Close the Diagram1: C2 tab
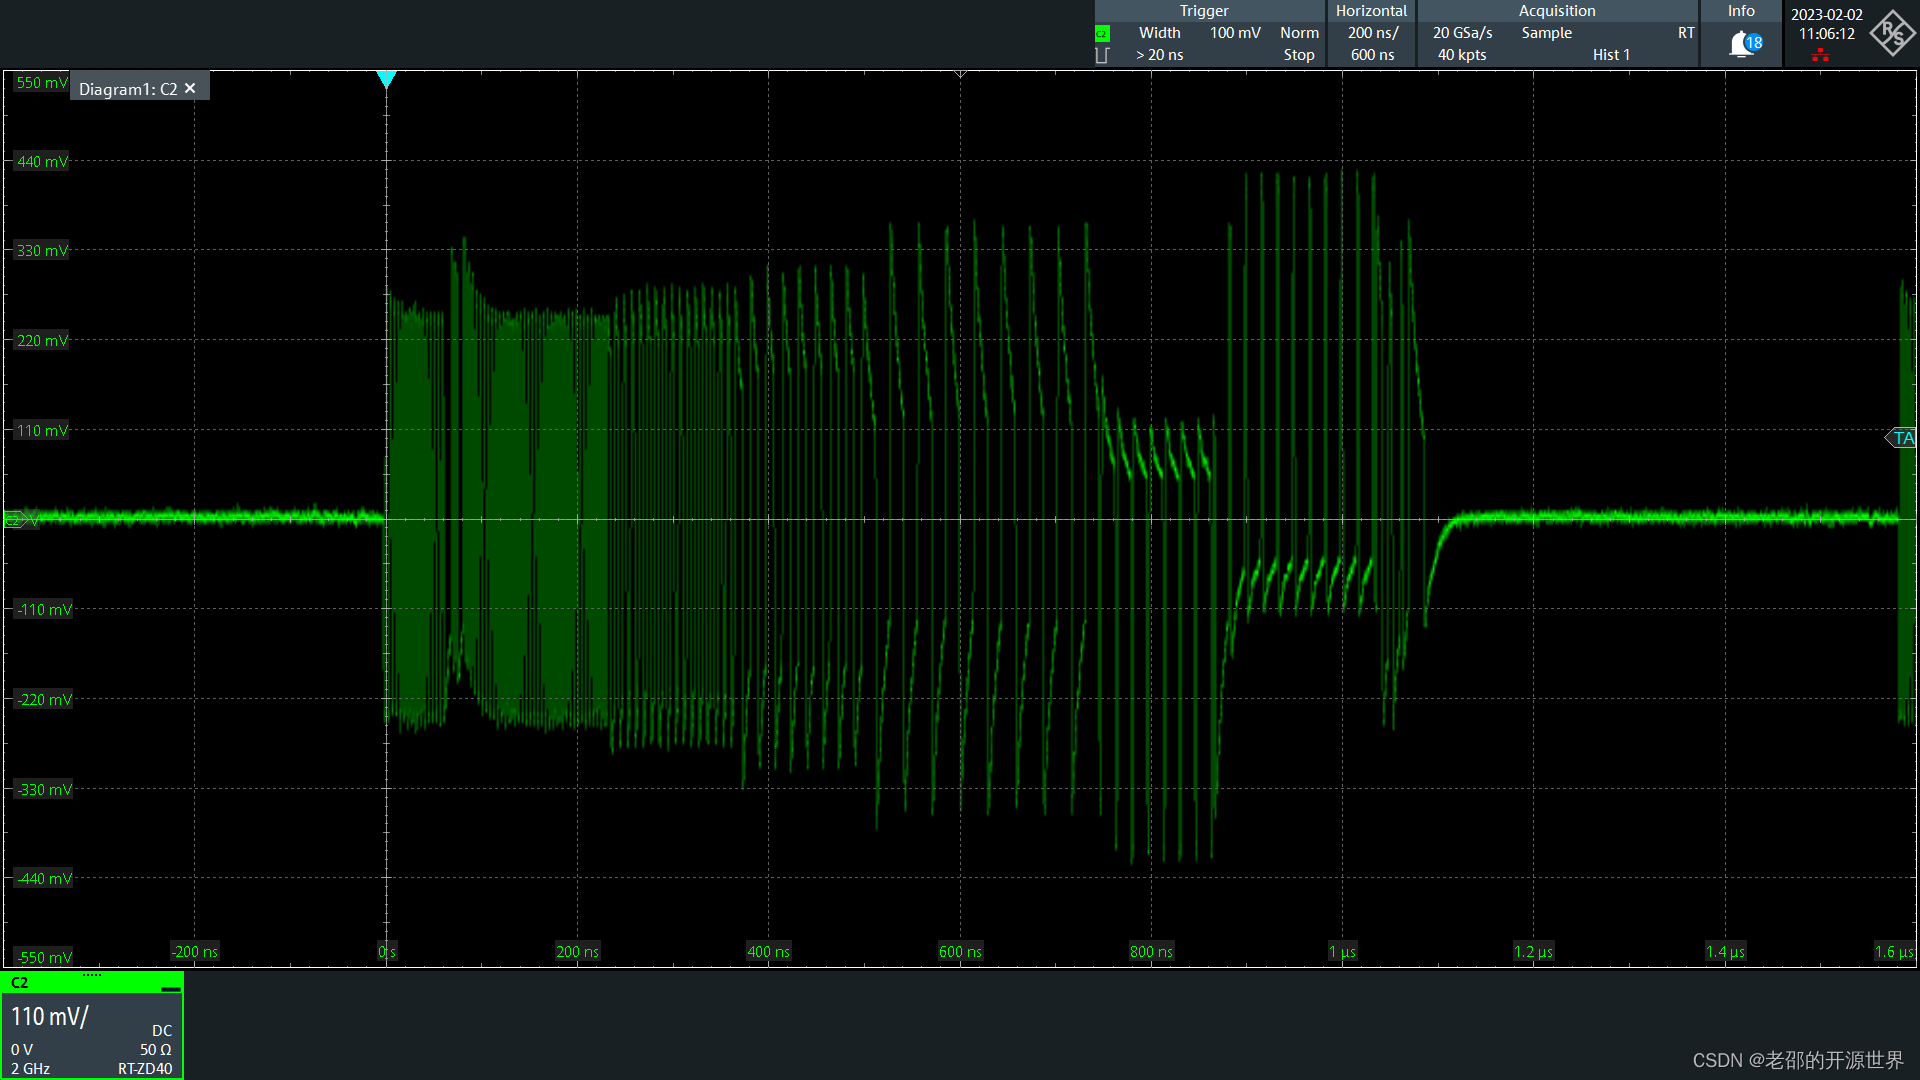The image size is (1920, 1080). [190, 88]
